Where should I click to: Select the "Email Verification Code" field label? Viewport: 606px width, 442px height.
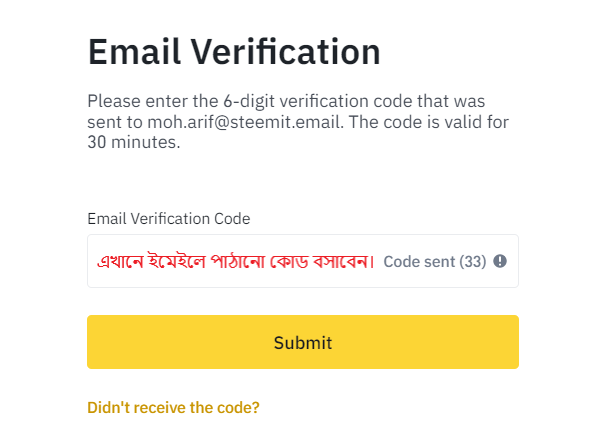coord(169,219)
